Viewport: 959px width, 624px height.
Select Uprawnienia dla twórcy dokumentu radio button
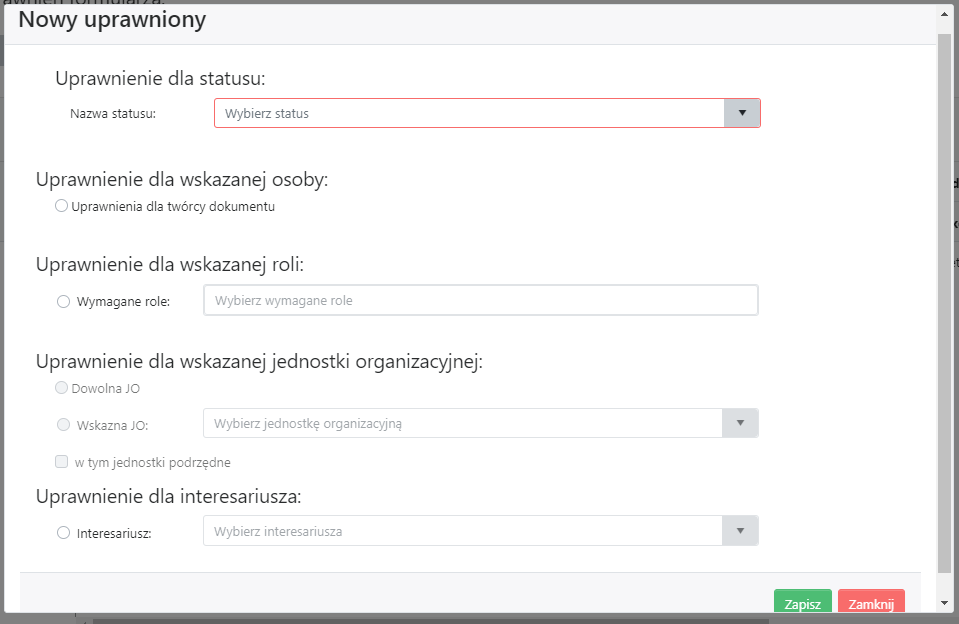(x=62, y=206)
